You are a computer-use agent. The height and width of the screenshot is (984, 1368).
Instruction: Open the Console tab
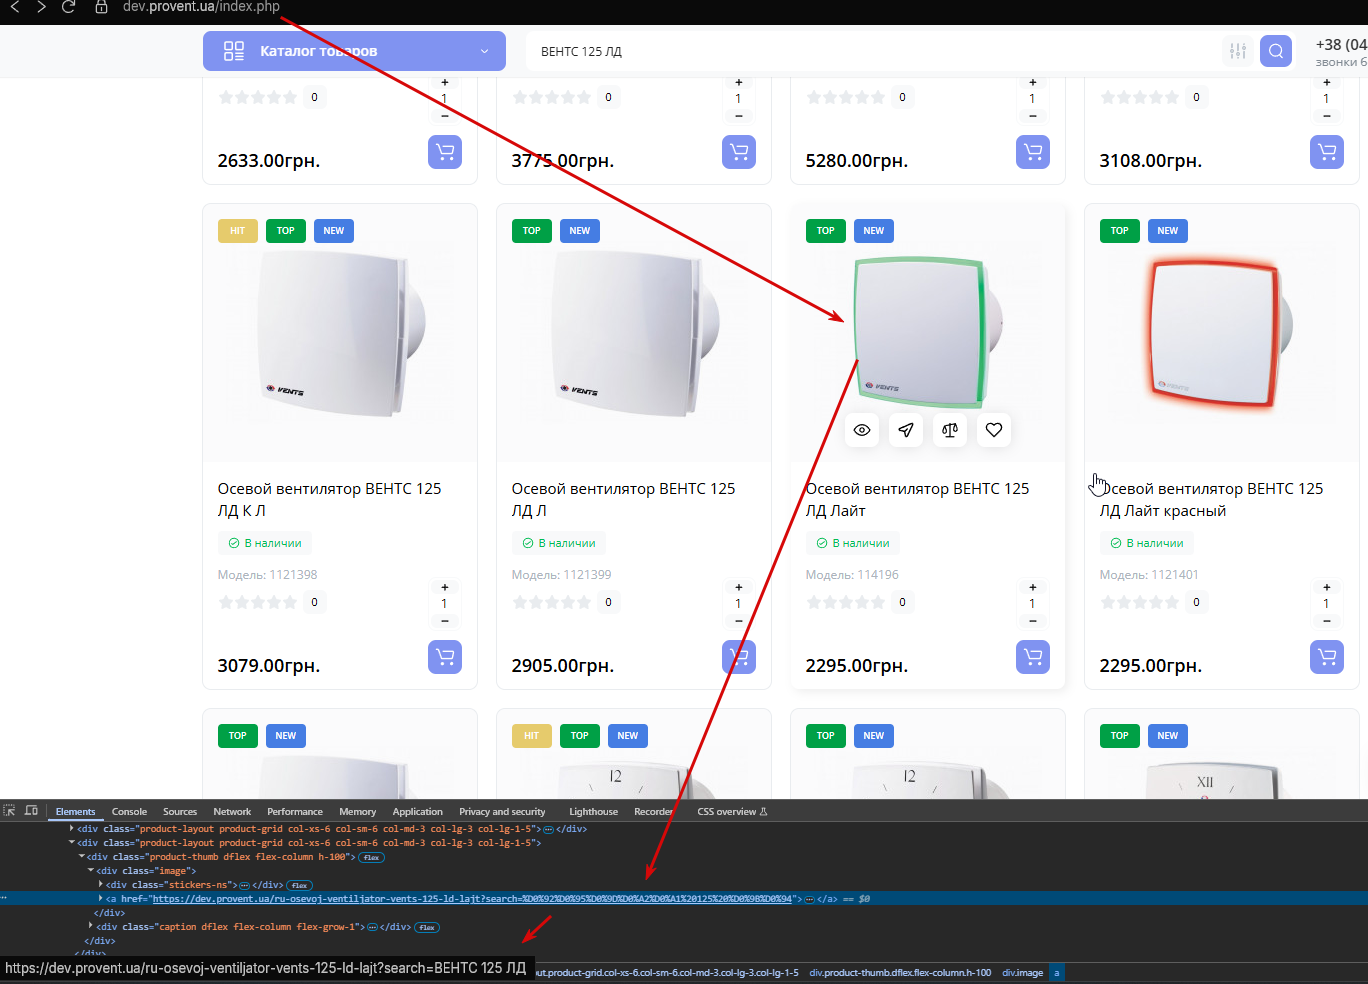point(129,811)
